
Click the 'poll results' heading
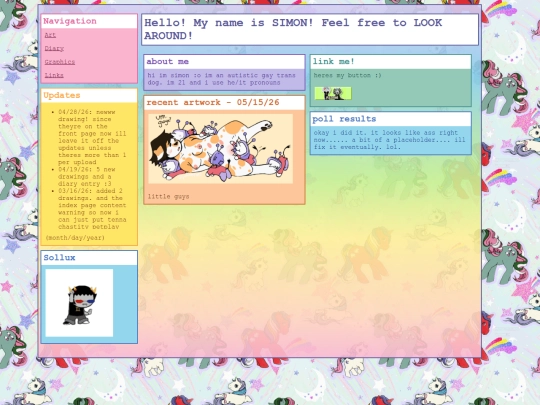tap(344, 119)
